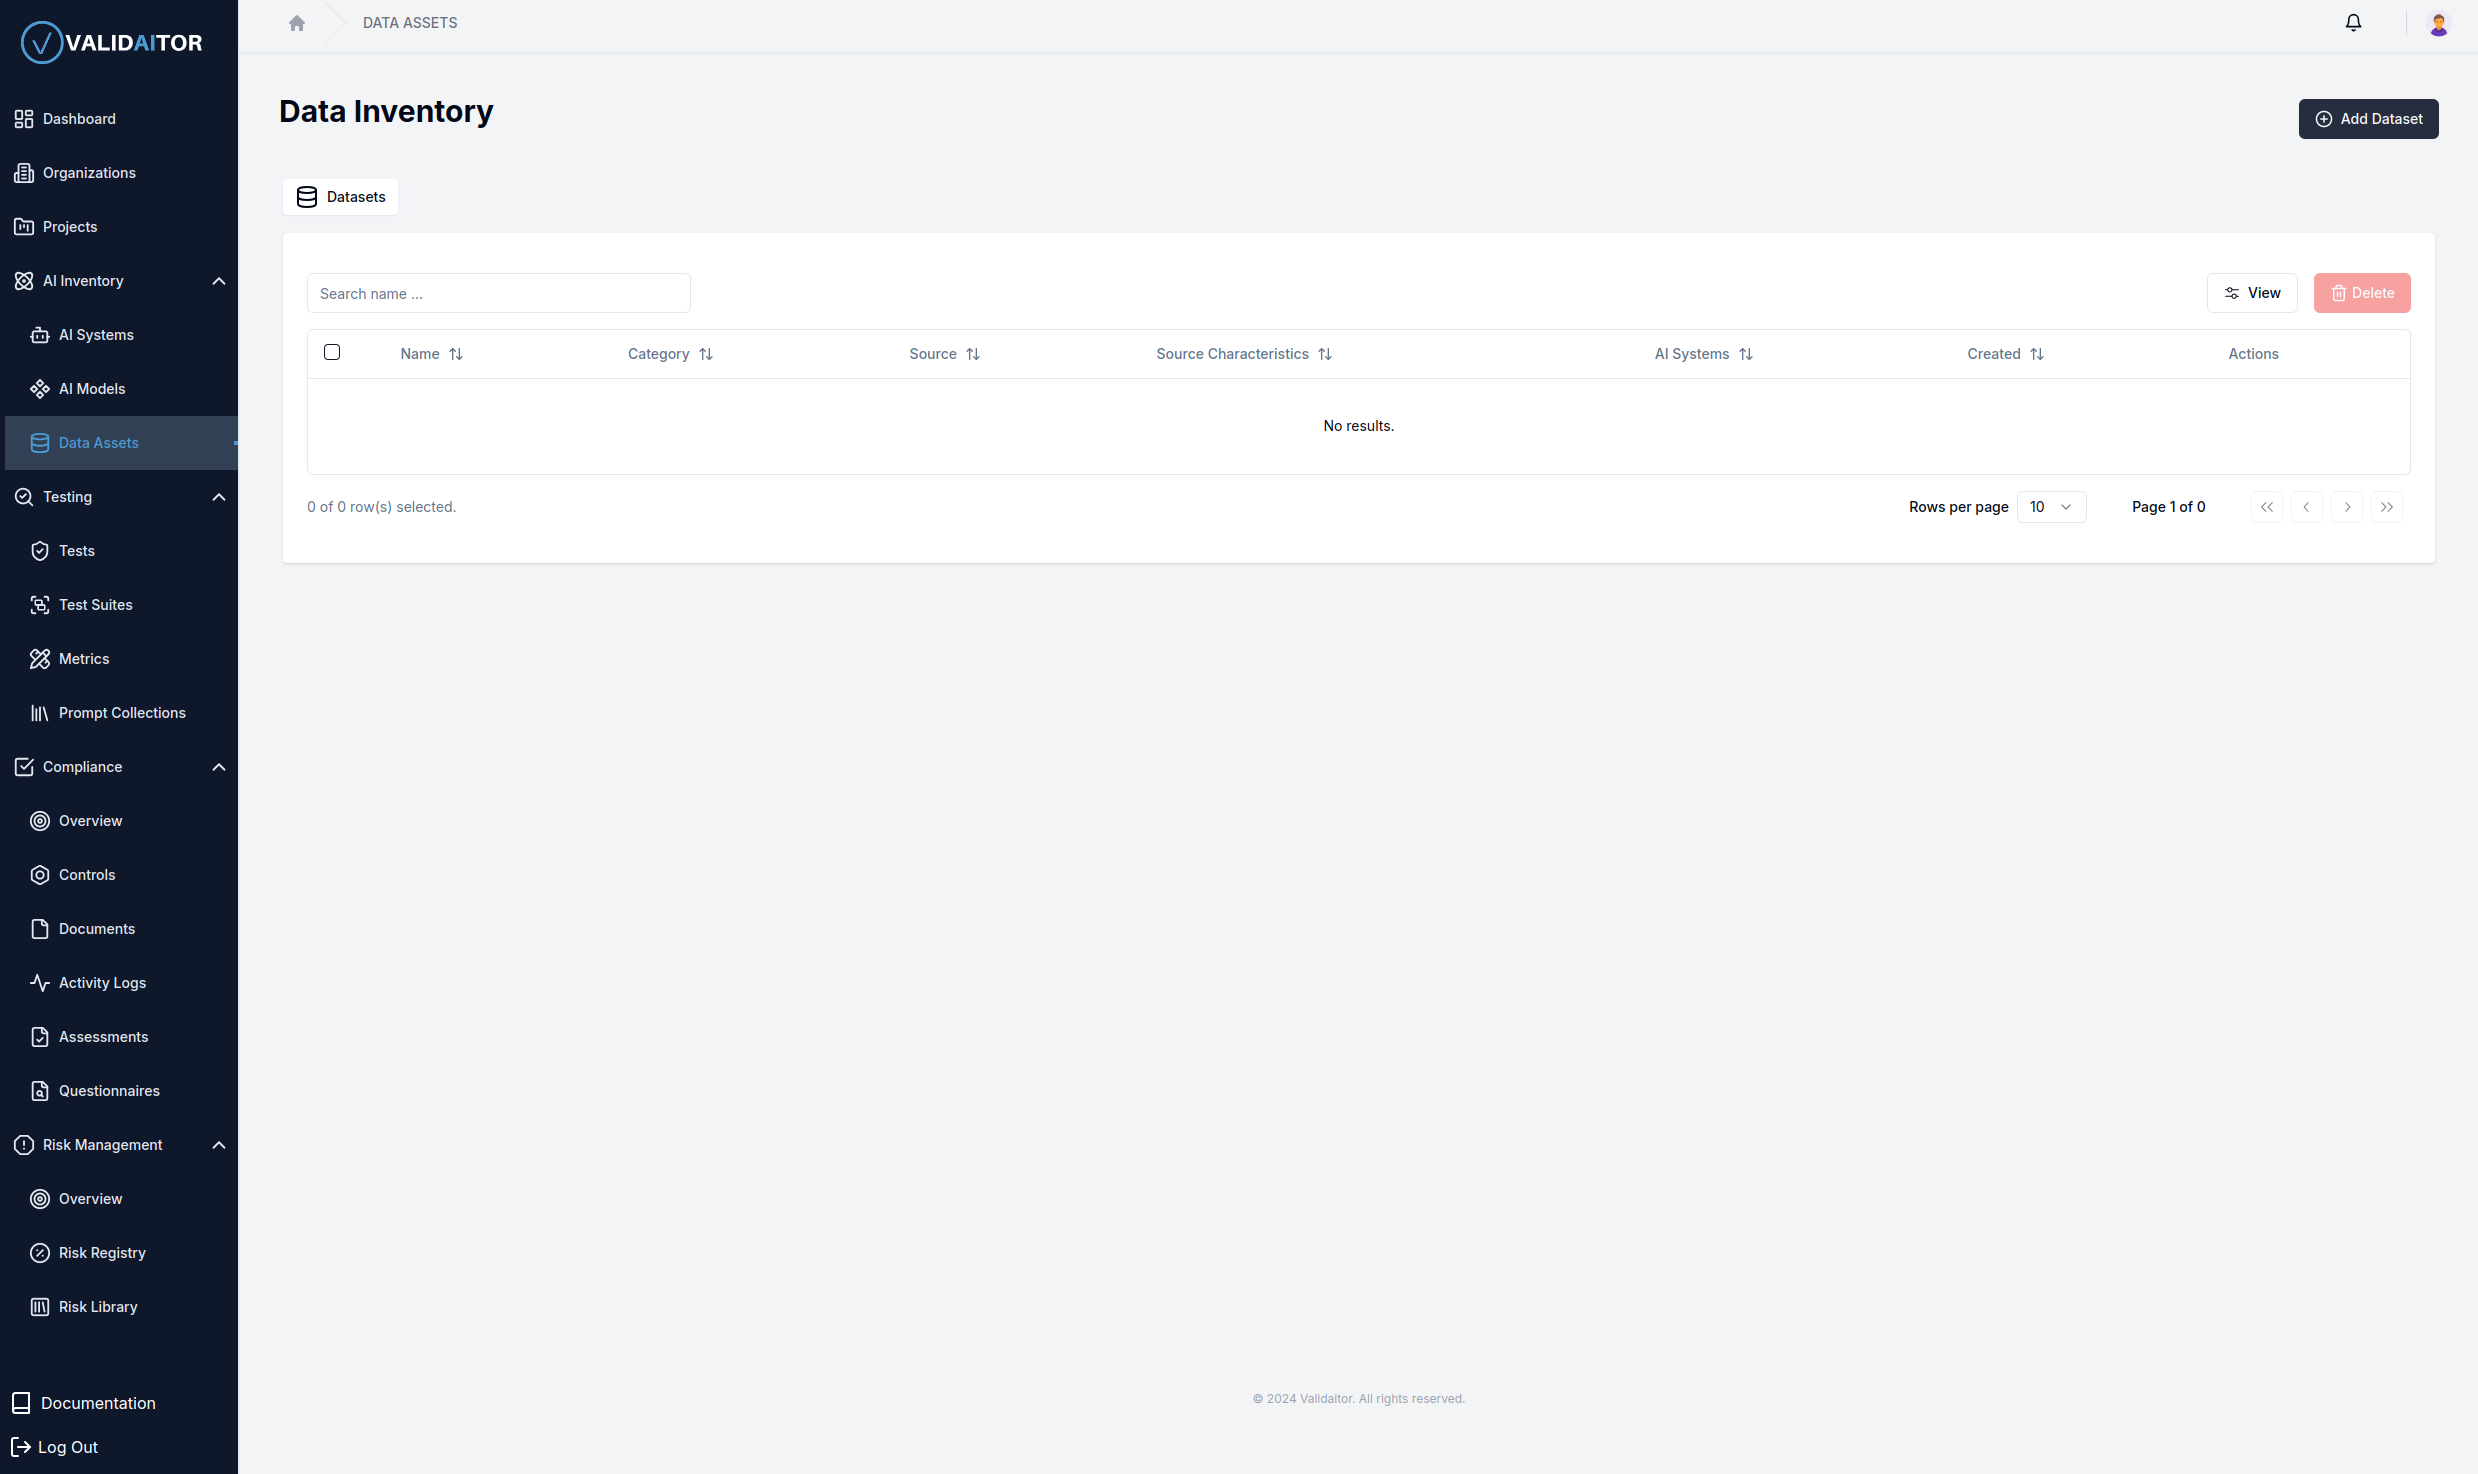Click the notifications bell icon
Image resolution: width=2478 pixels, height=1474 pixels.
[2352, 22]
